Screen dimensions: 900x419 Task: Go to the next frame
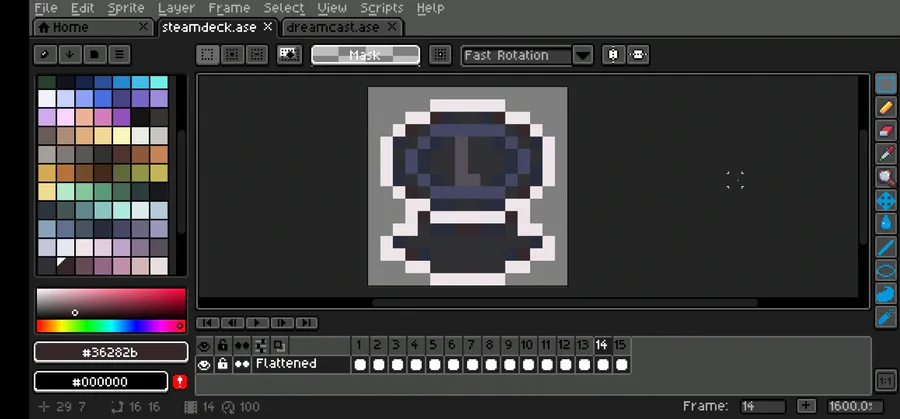(282, 323)
